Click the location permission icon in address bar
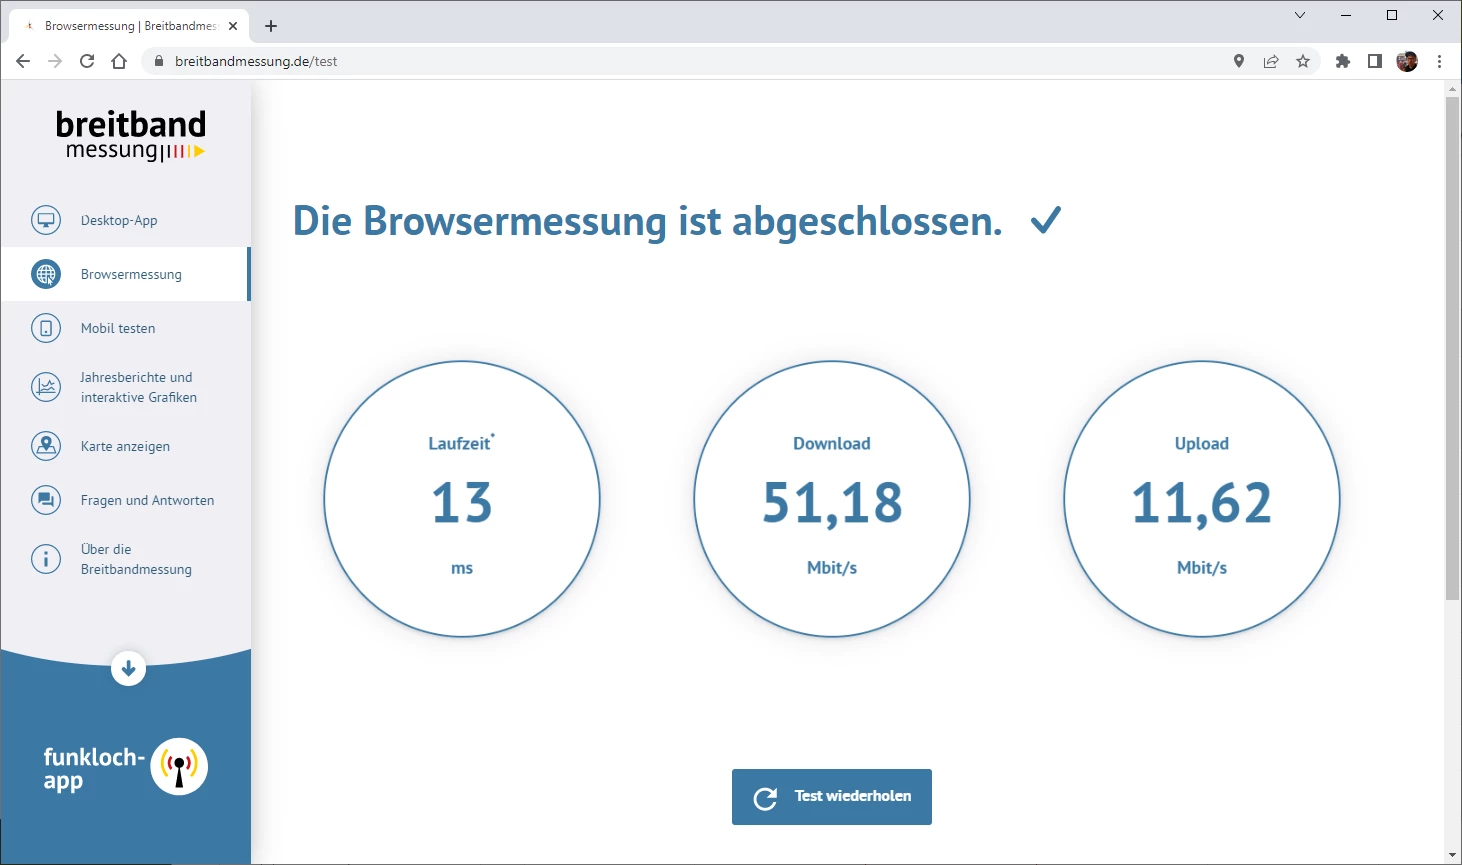The image size is (1462, 865). 1239,61
